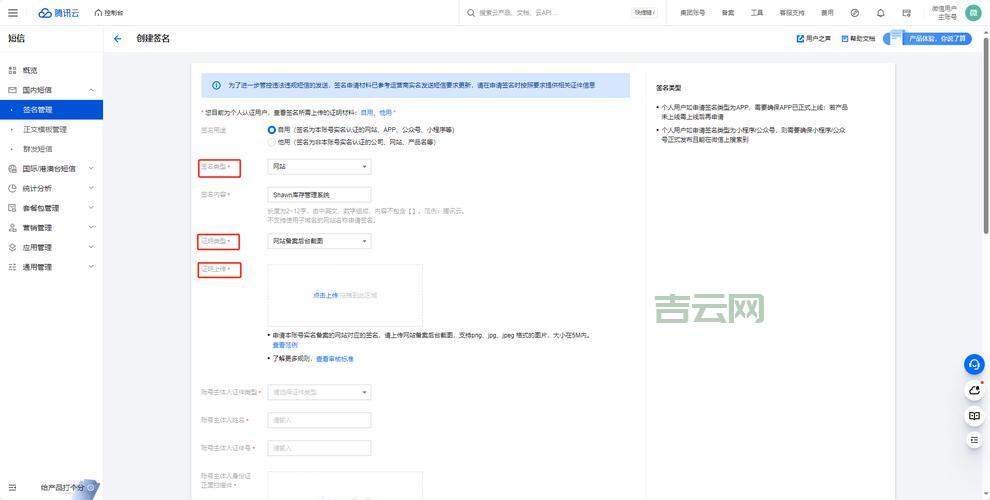Open the hamburger menu at top left

[x=13, y=13]
